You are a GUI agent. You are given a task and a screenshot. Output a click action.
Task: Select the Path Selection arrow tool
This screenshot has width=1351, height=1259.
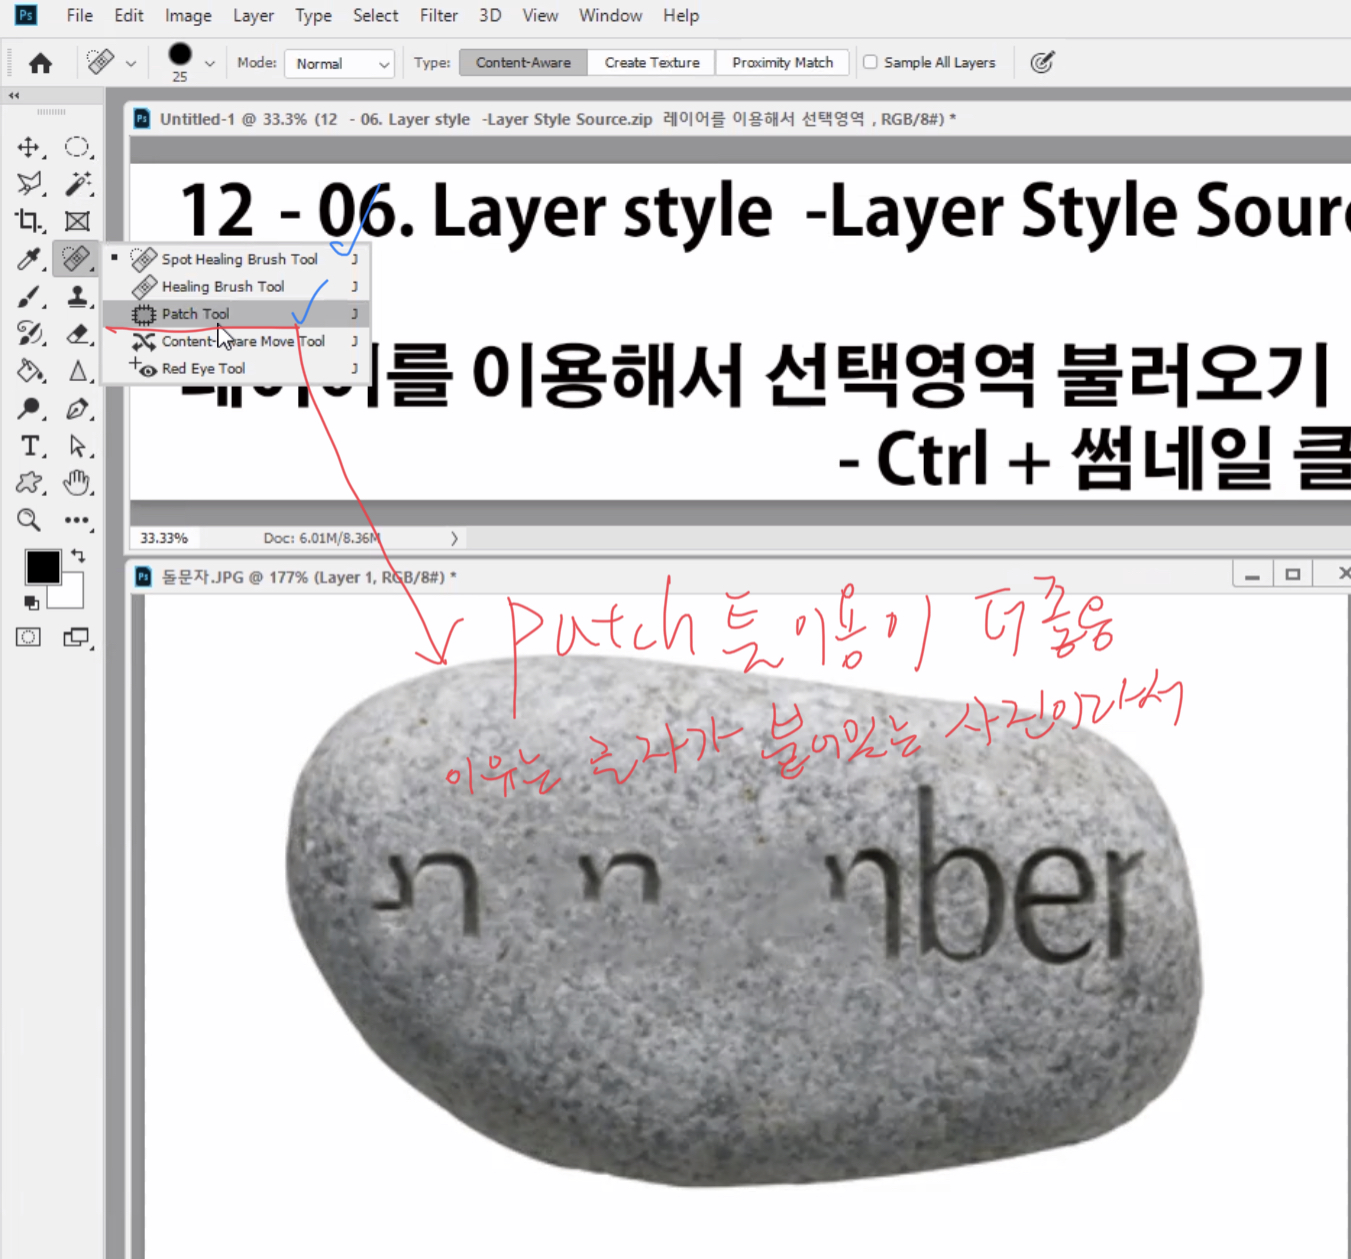coord(77,446)
